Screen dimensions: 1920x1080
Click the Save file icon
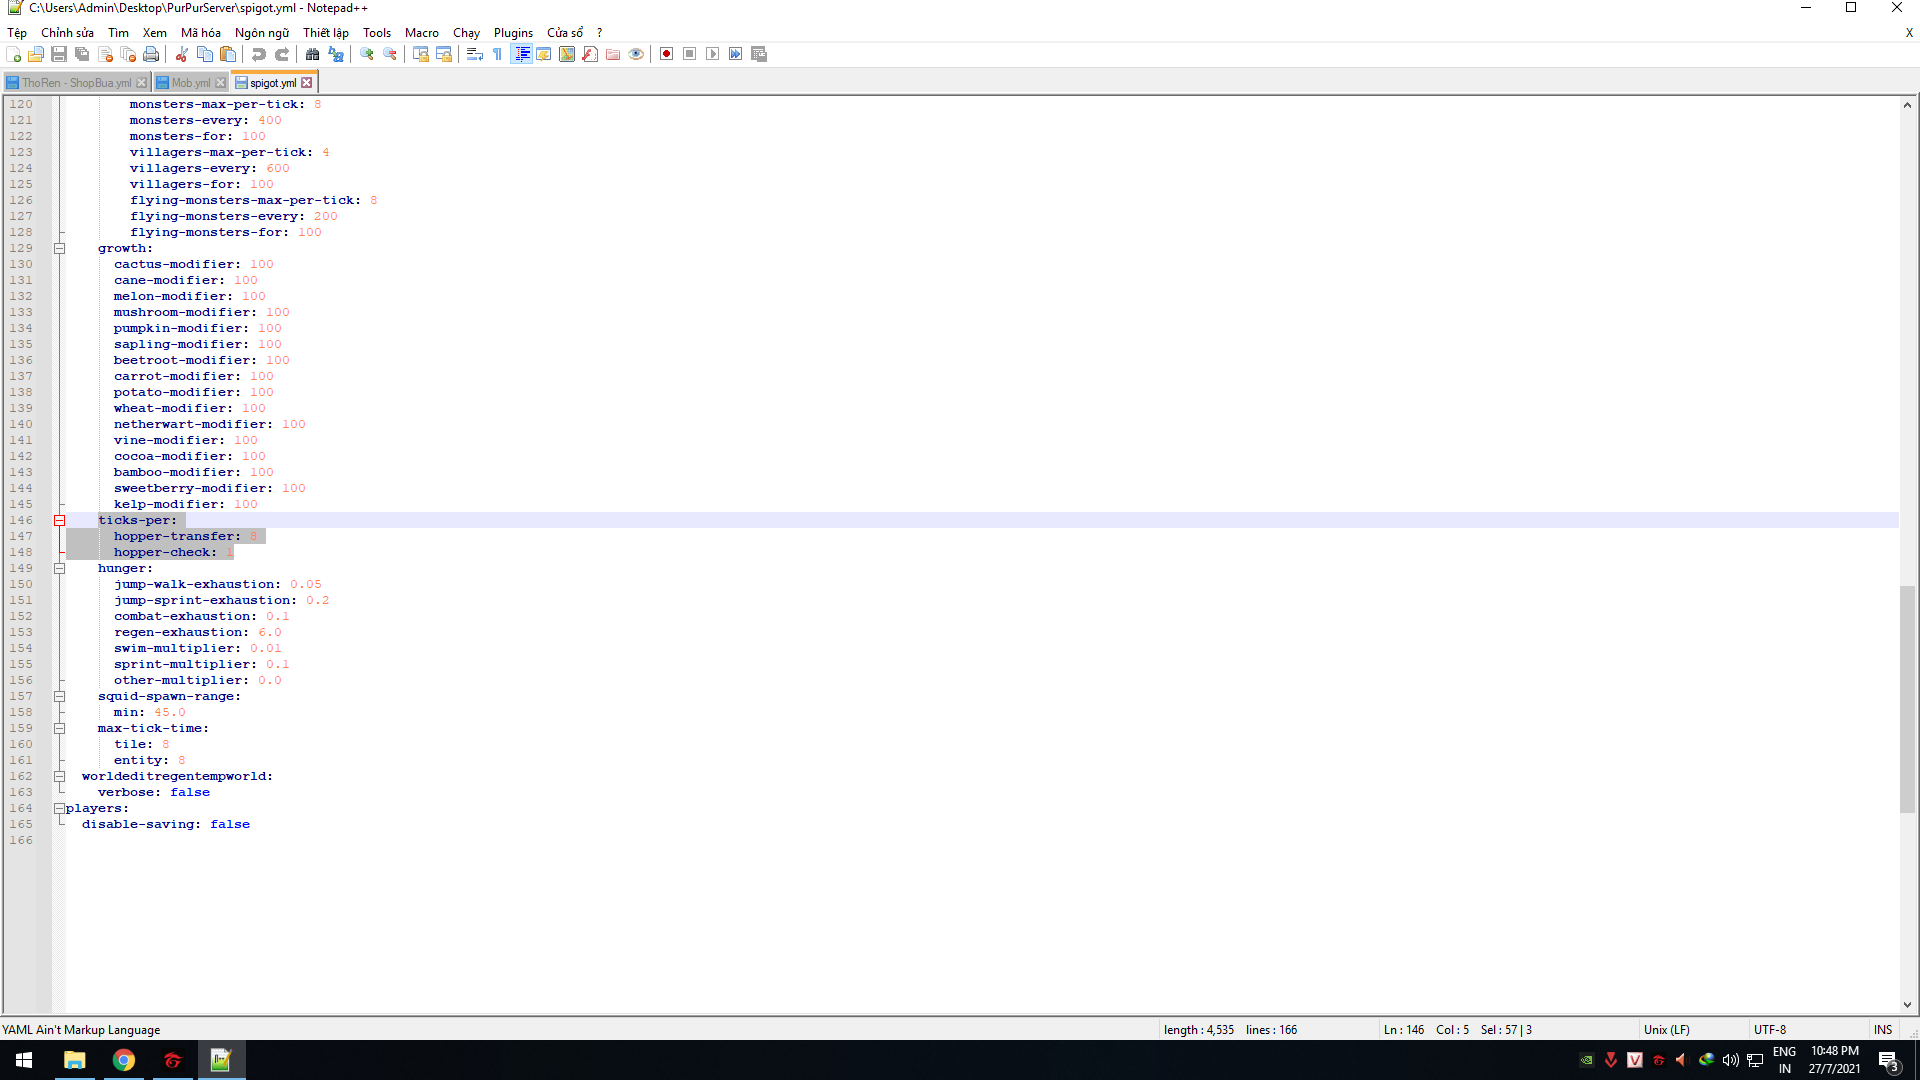(59, 54)
